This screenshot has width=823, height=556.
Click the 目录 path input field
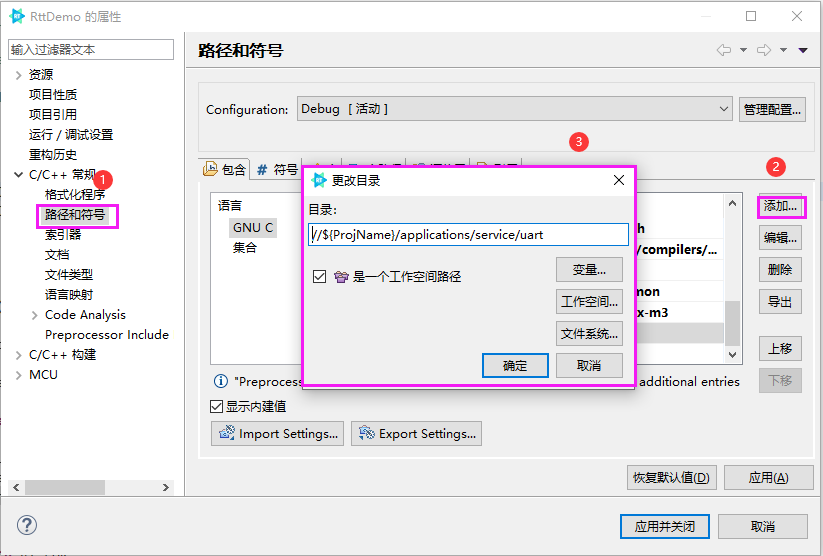tap(468, 235)
